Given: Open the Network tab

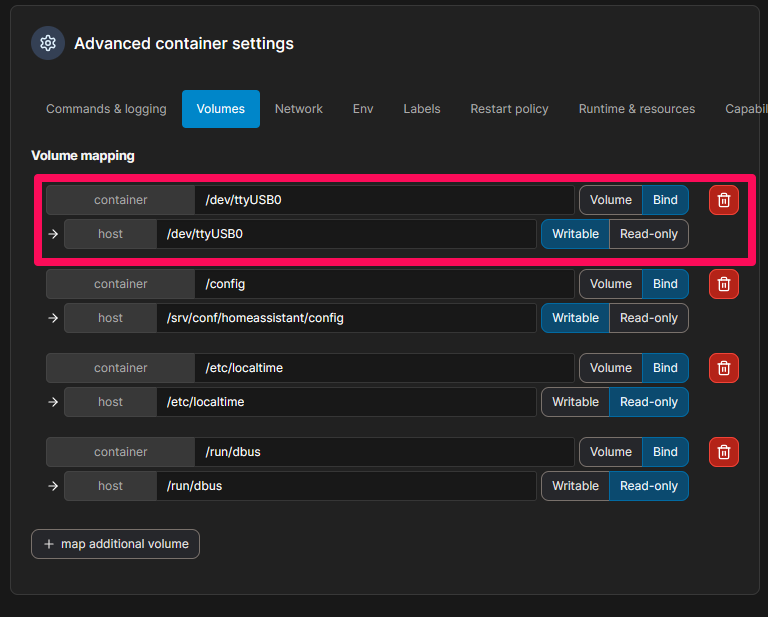Looking at the screenshot, I should click(298, 109).
